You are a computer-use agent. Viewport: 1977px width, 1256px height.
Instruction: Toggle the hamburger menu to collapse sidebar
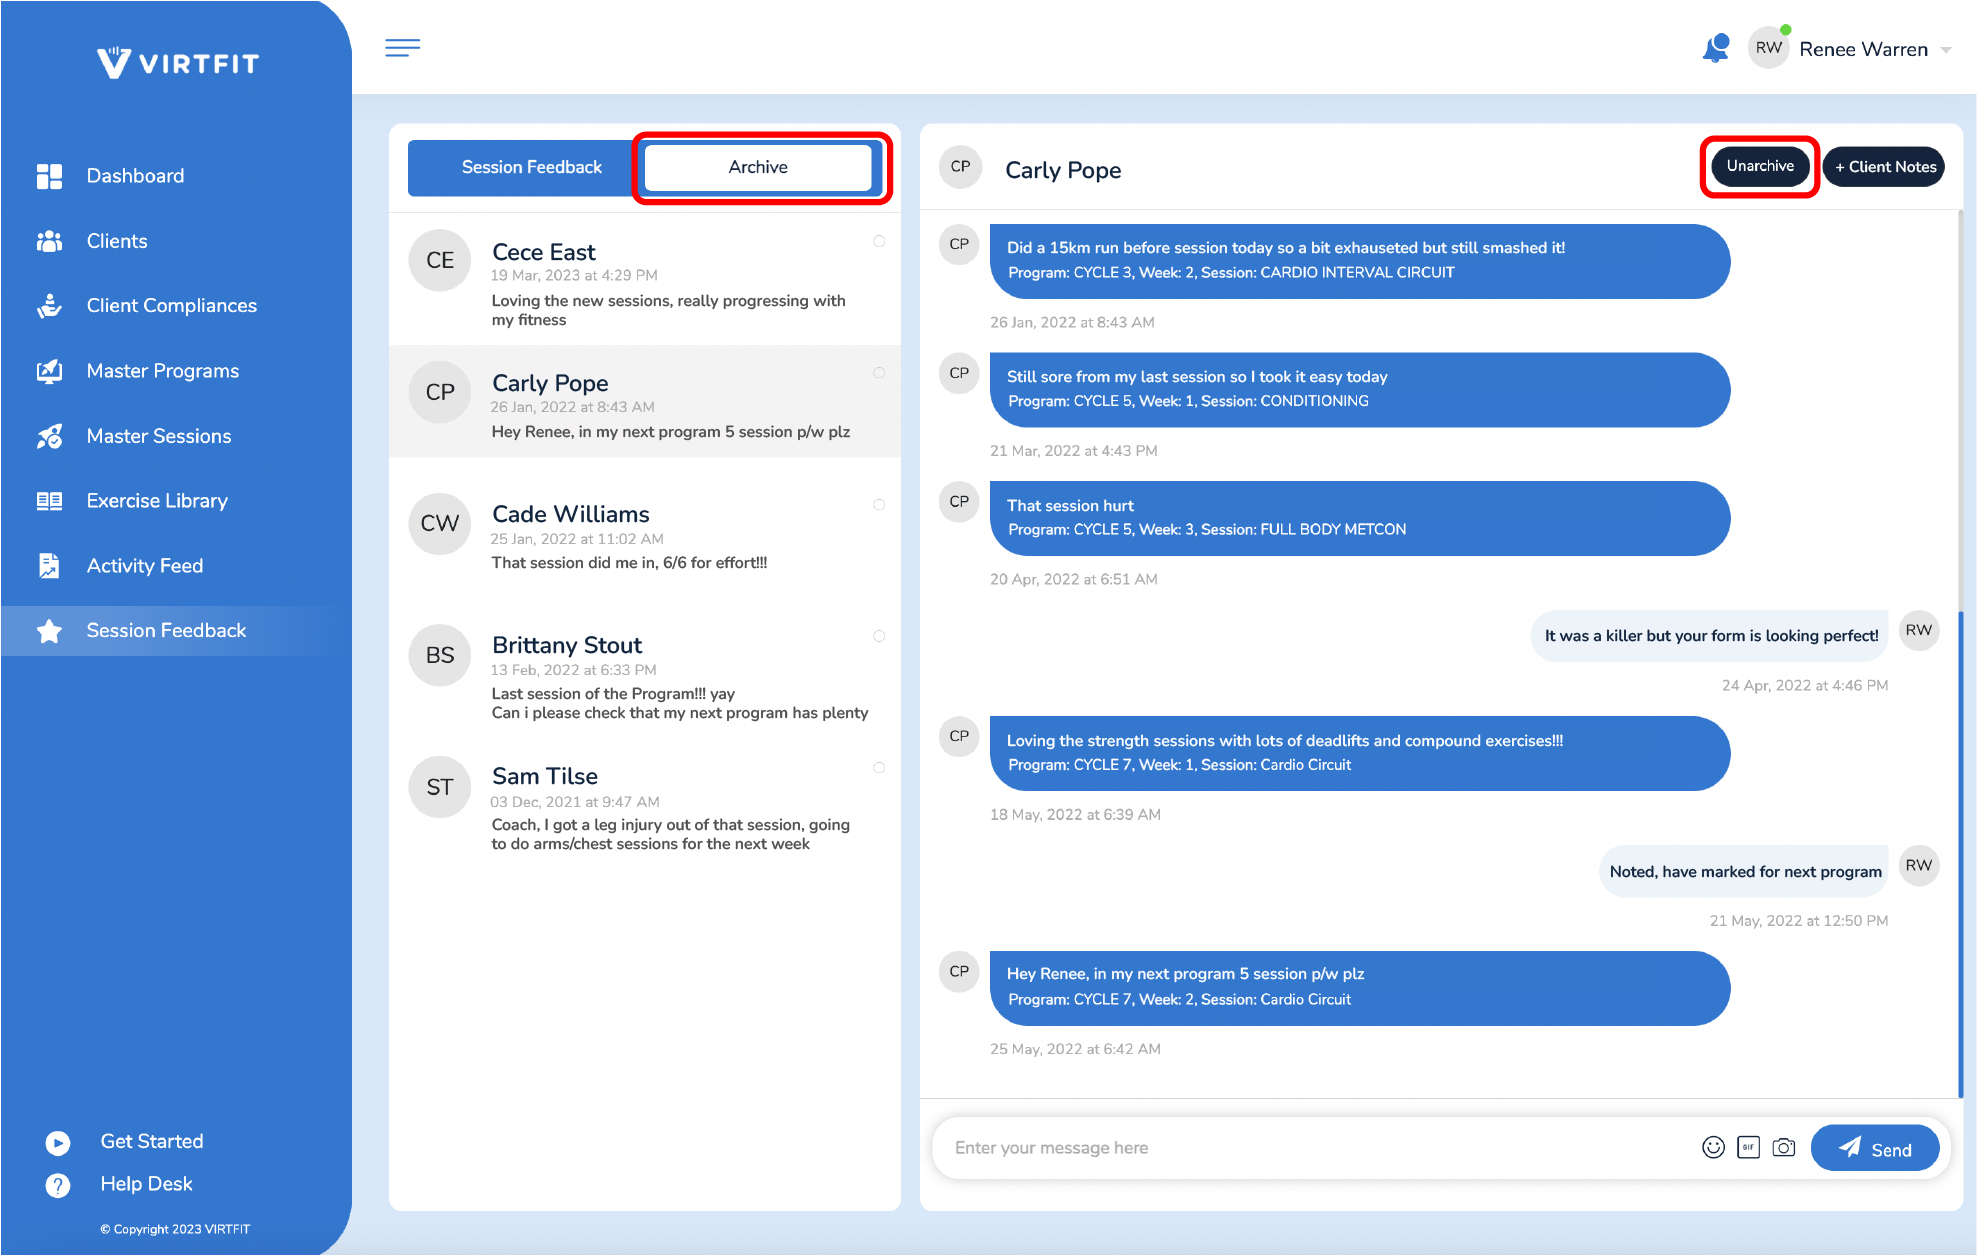point(402,47)
